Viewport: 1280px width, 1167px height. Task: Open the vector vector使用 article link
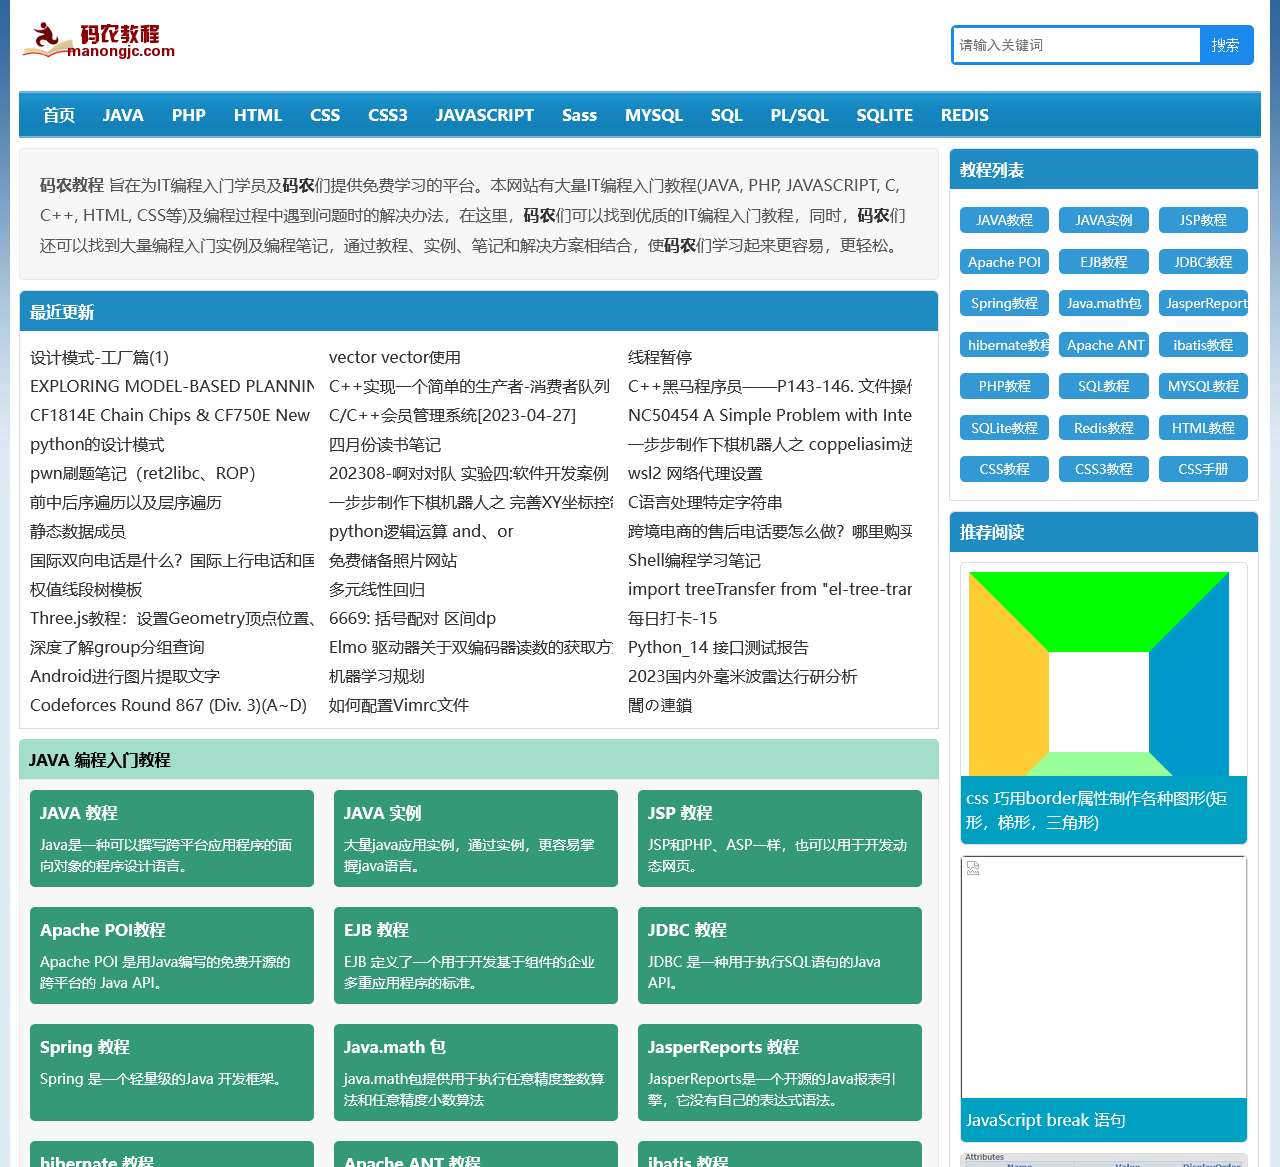pos(395,357)
